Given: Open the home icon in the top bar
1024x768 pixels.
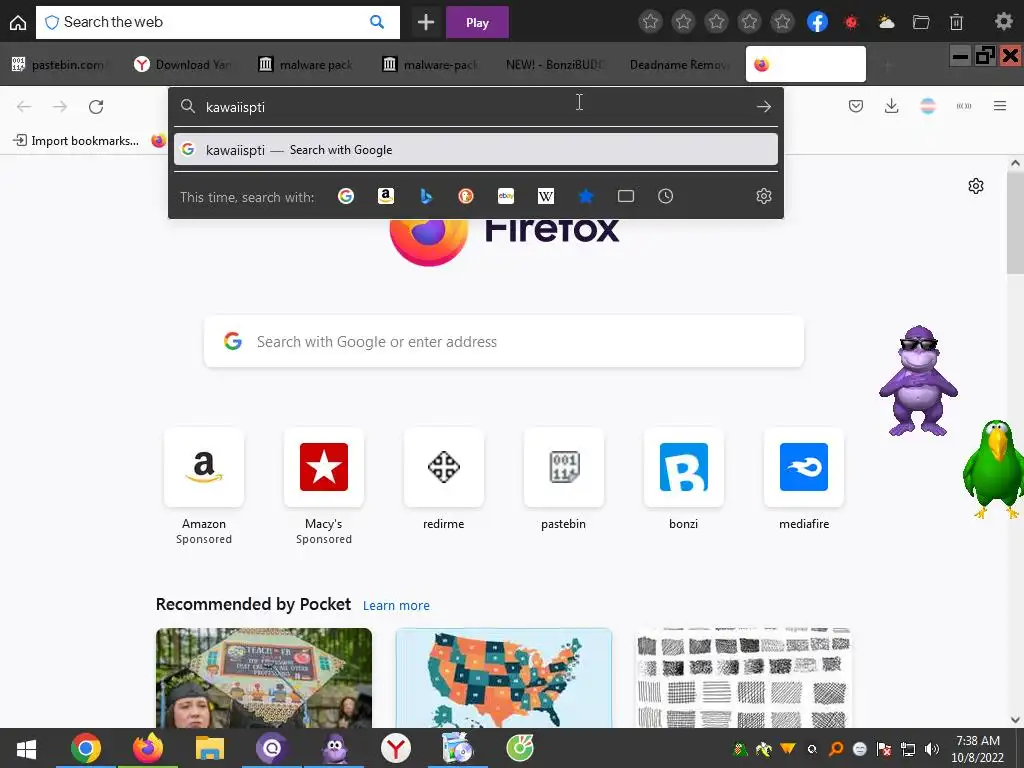Looking at the screenshot, I should 18,22.
